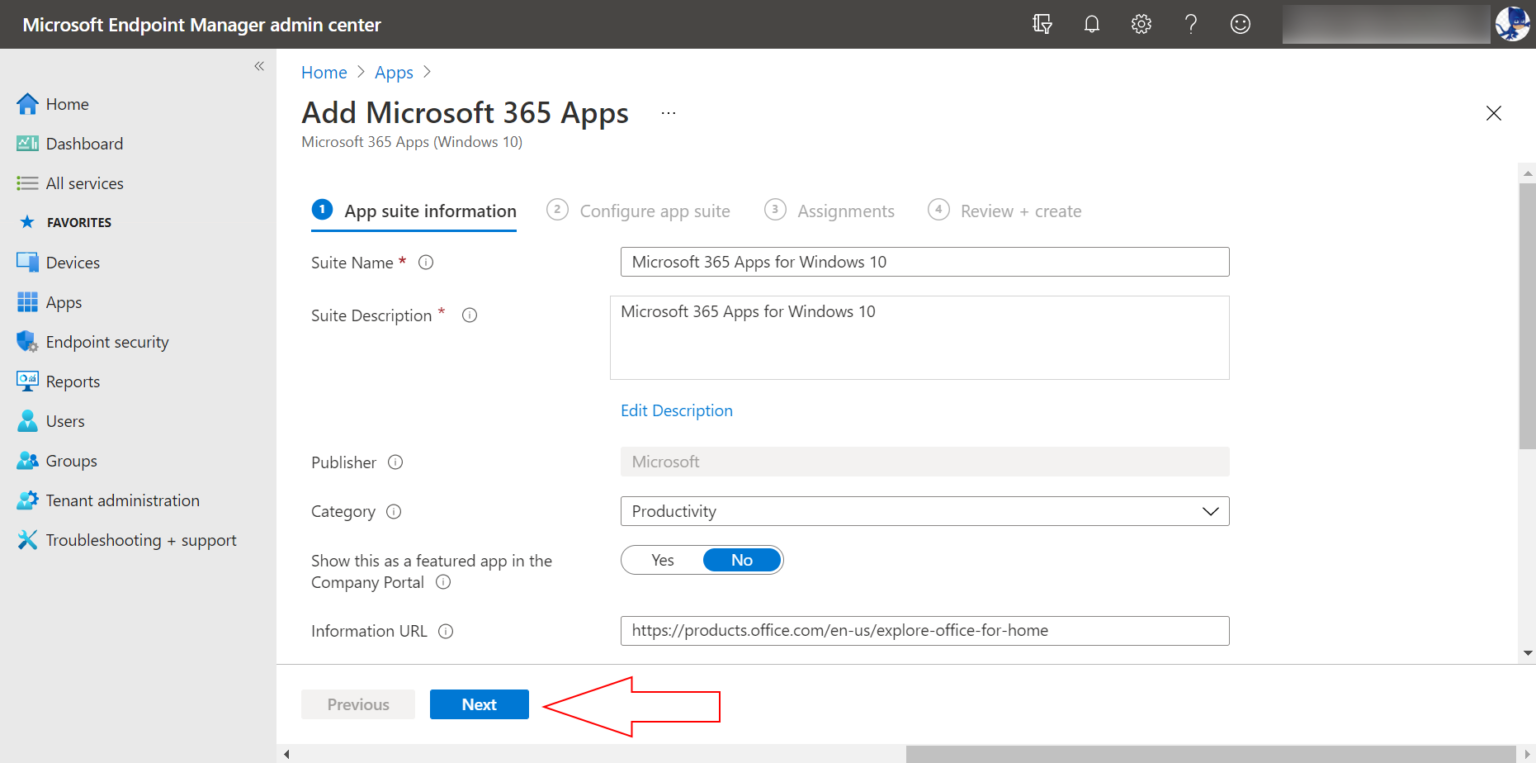Viewport: 1536px width, 763px height.
Task: Open the notifications bell icon
Action: 1091,25
